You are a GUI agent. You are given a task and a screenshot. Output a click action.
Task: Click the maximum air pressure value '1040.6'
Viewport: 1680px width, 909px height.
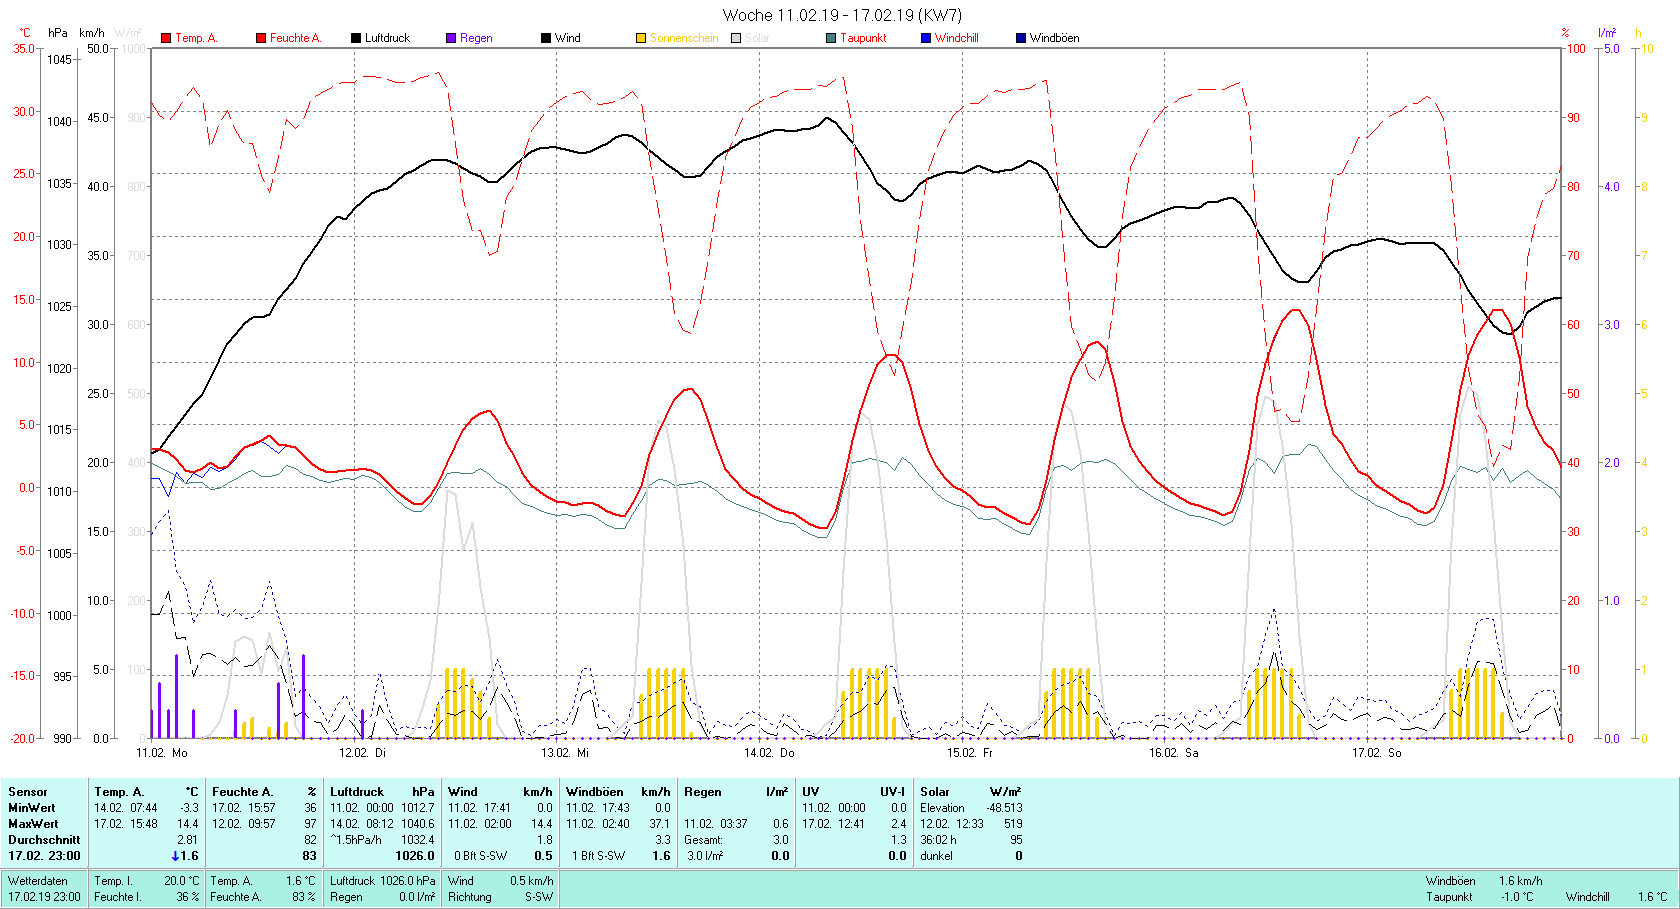418,824
